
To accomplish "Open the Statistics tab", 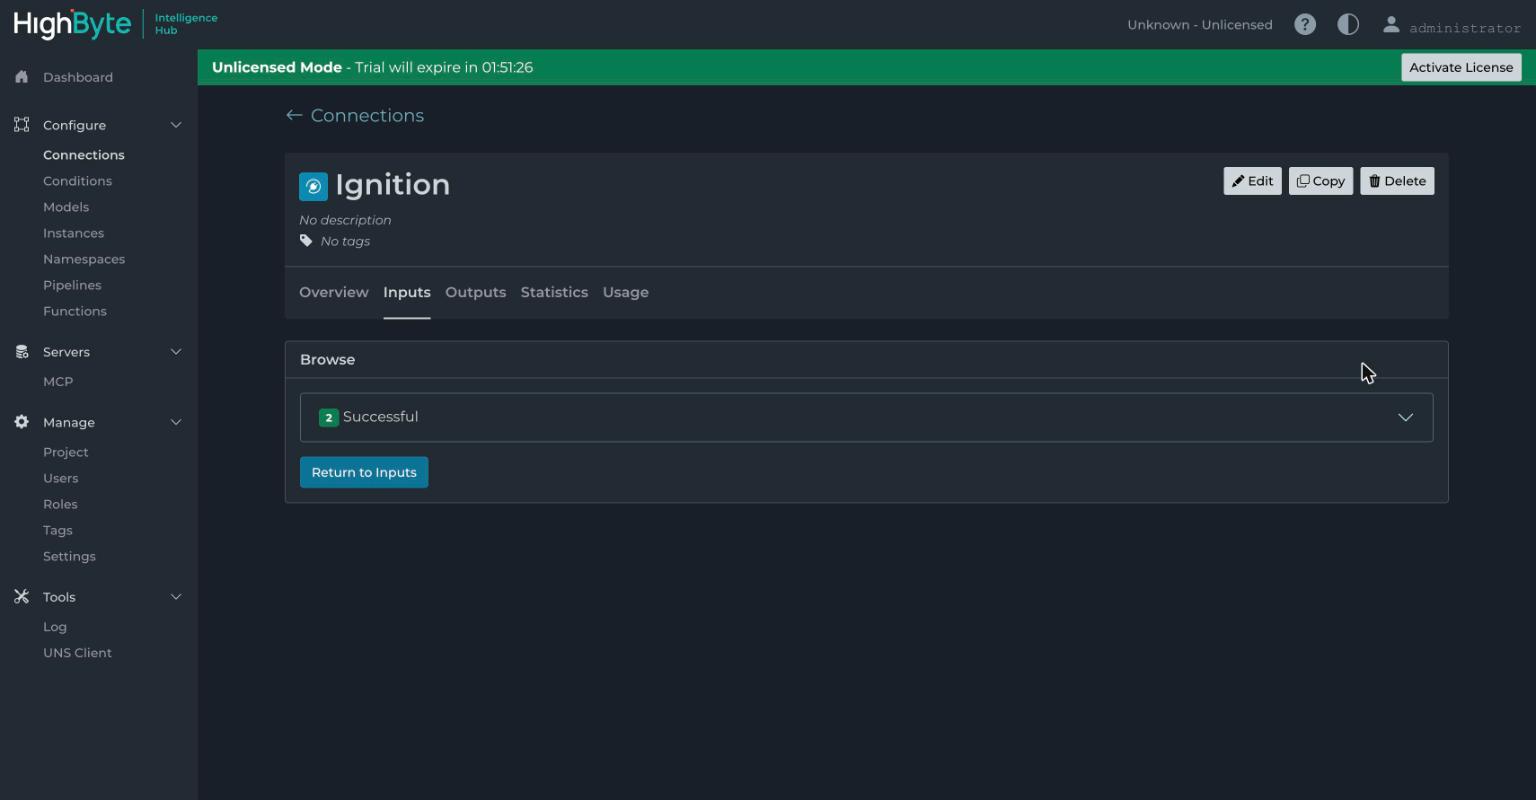I will coord(554,292).
